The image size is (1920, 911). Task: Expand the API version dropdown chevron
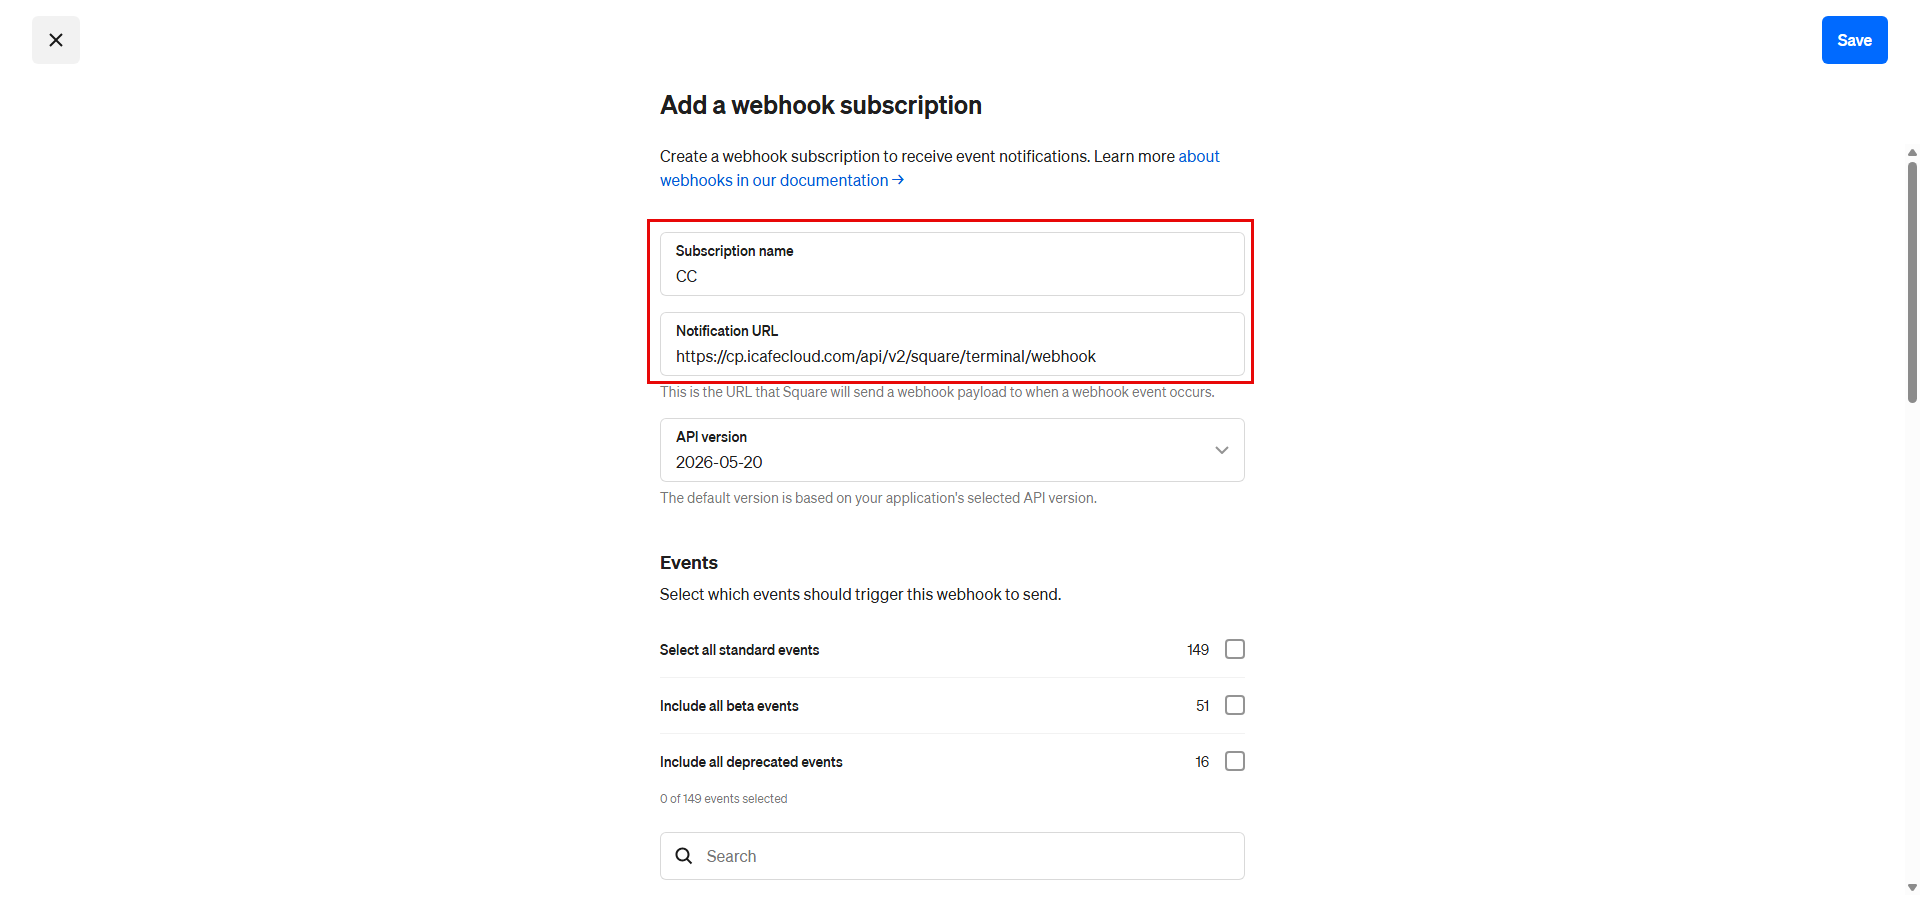(1221, 450)
